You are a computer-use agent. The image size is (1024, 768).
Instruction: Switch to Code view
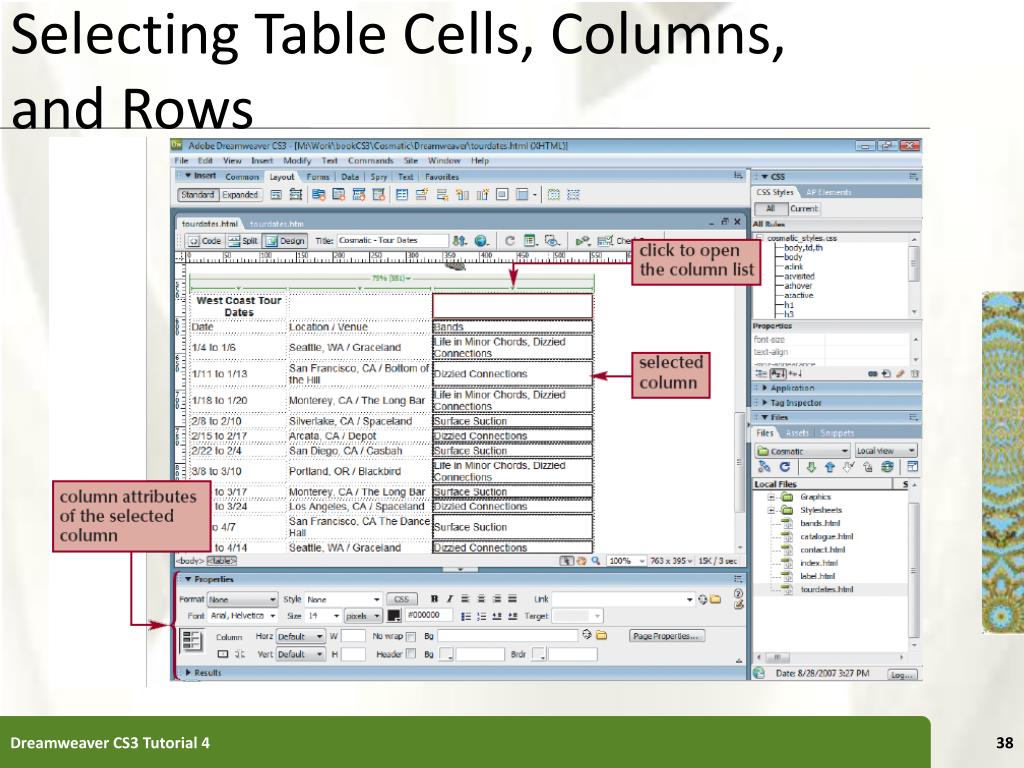point(204,241)
